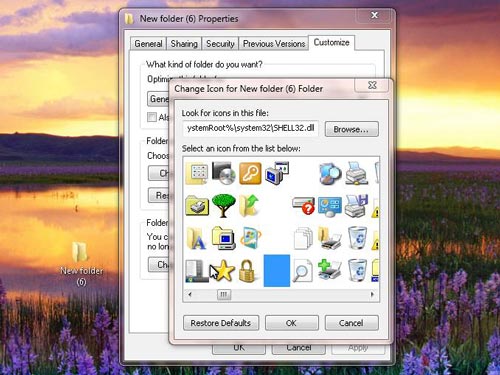Open the Sharing tab

tap(184, 44)
